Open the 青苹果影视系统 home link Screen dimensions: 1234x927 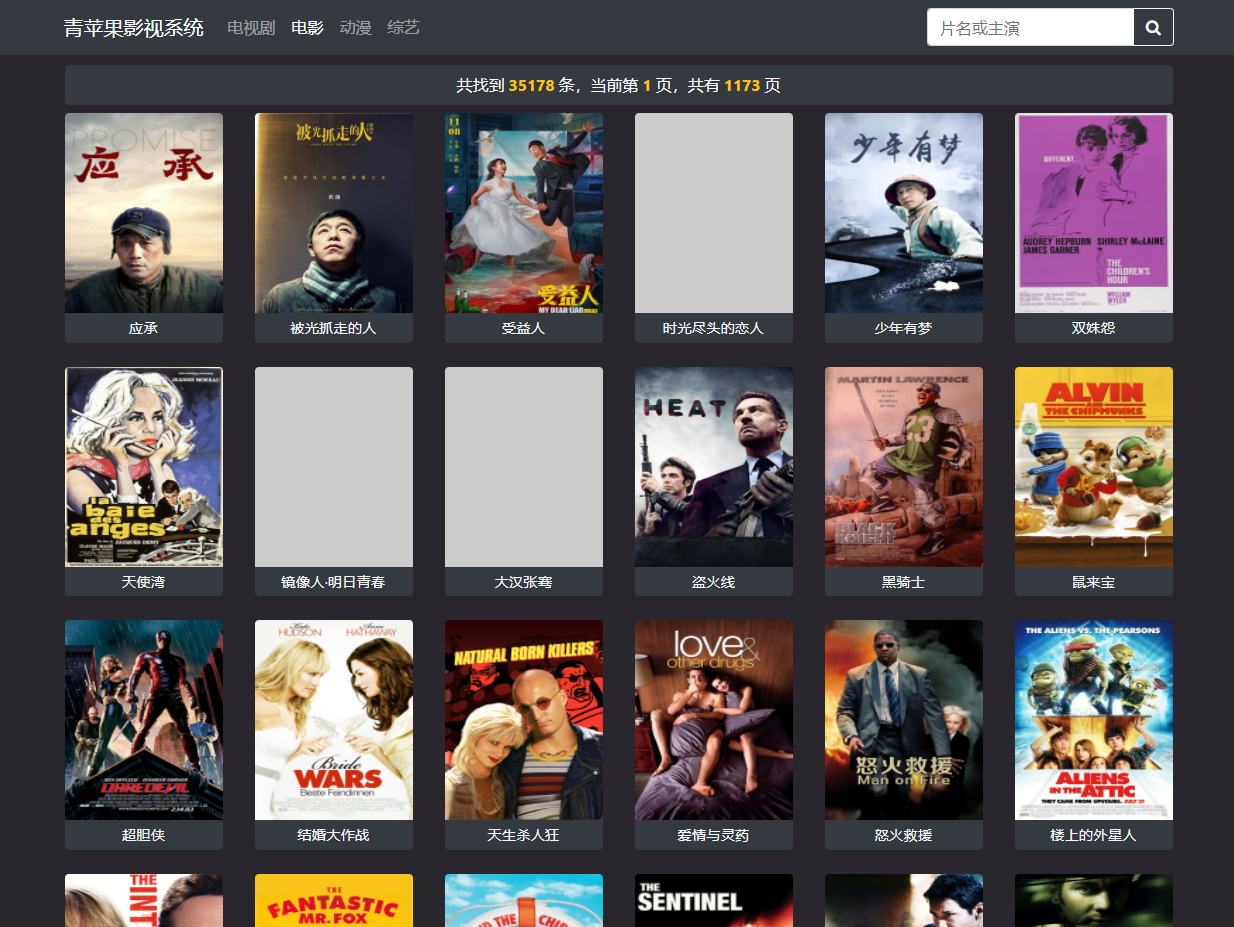[134, 28]
